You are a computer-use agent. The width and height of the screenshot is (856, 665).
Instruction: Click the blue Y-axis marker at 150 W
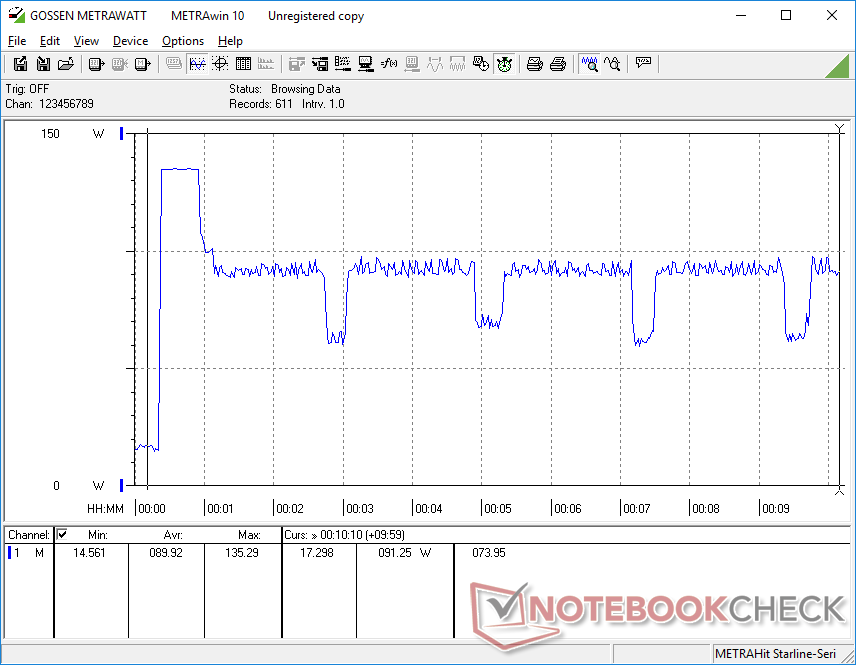(x=122, y=134)
